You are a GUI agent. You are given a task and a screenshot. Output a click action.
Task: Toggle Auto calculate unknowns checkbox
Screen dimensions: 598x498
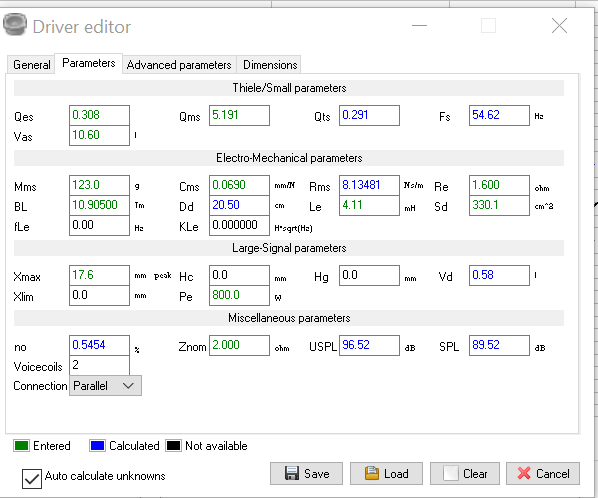32,479
